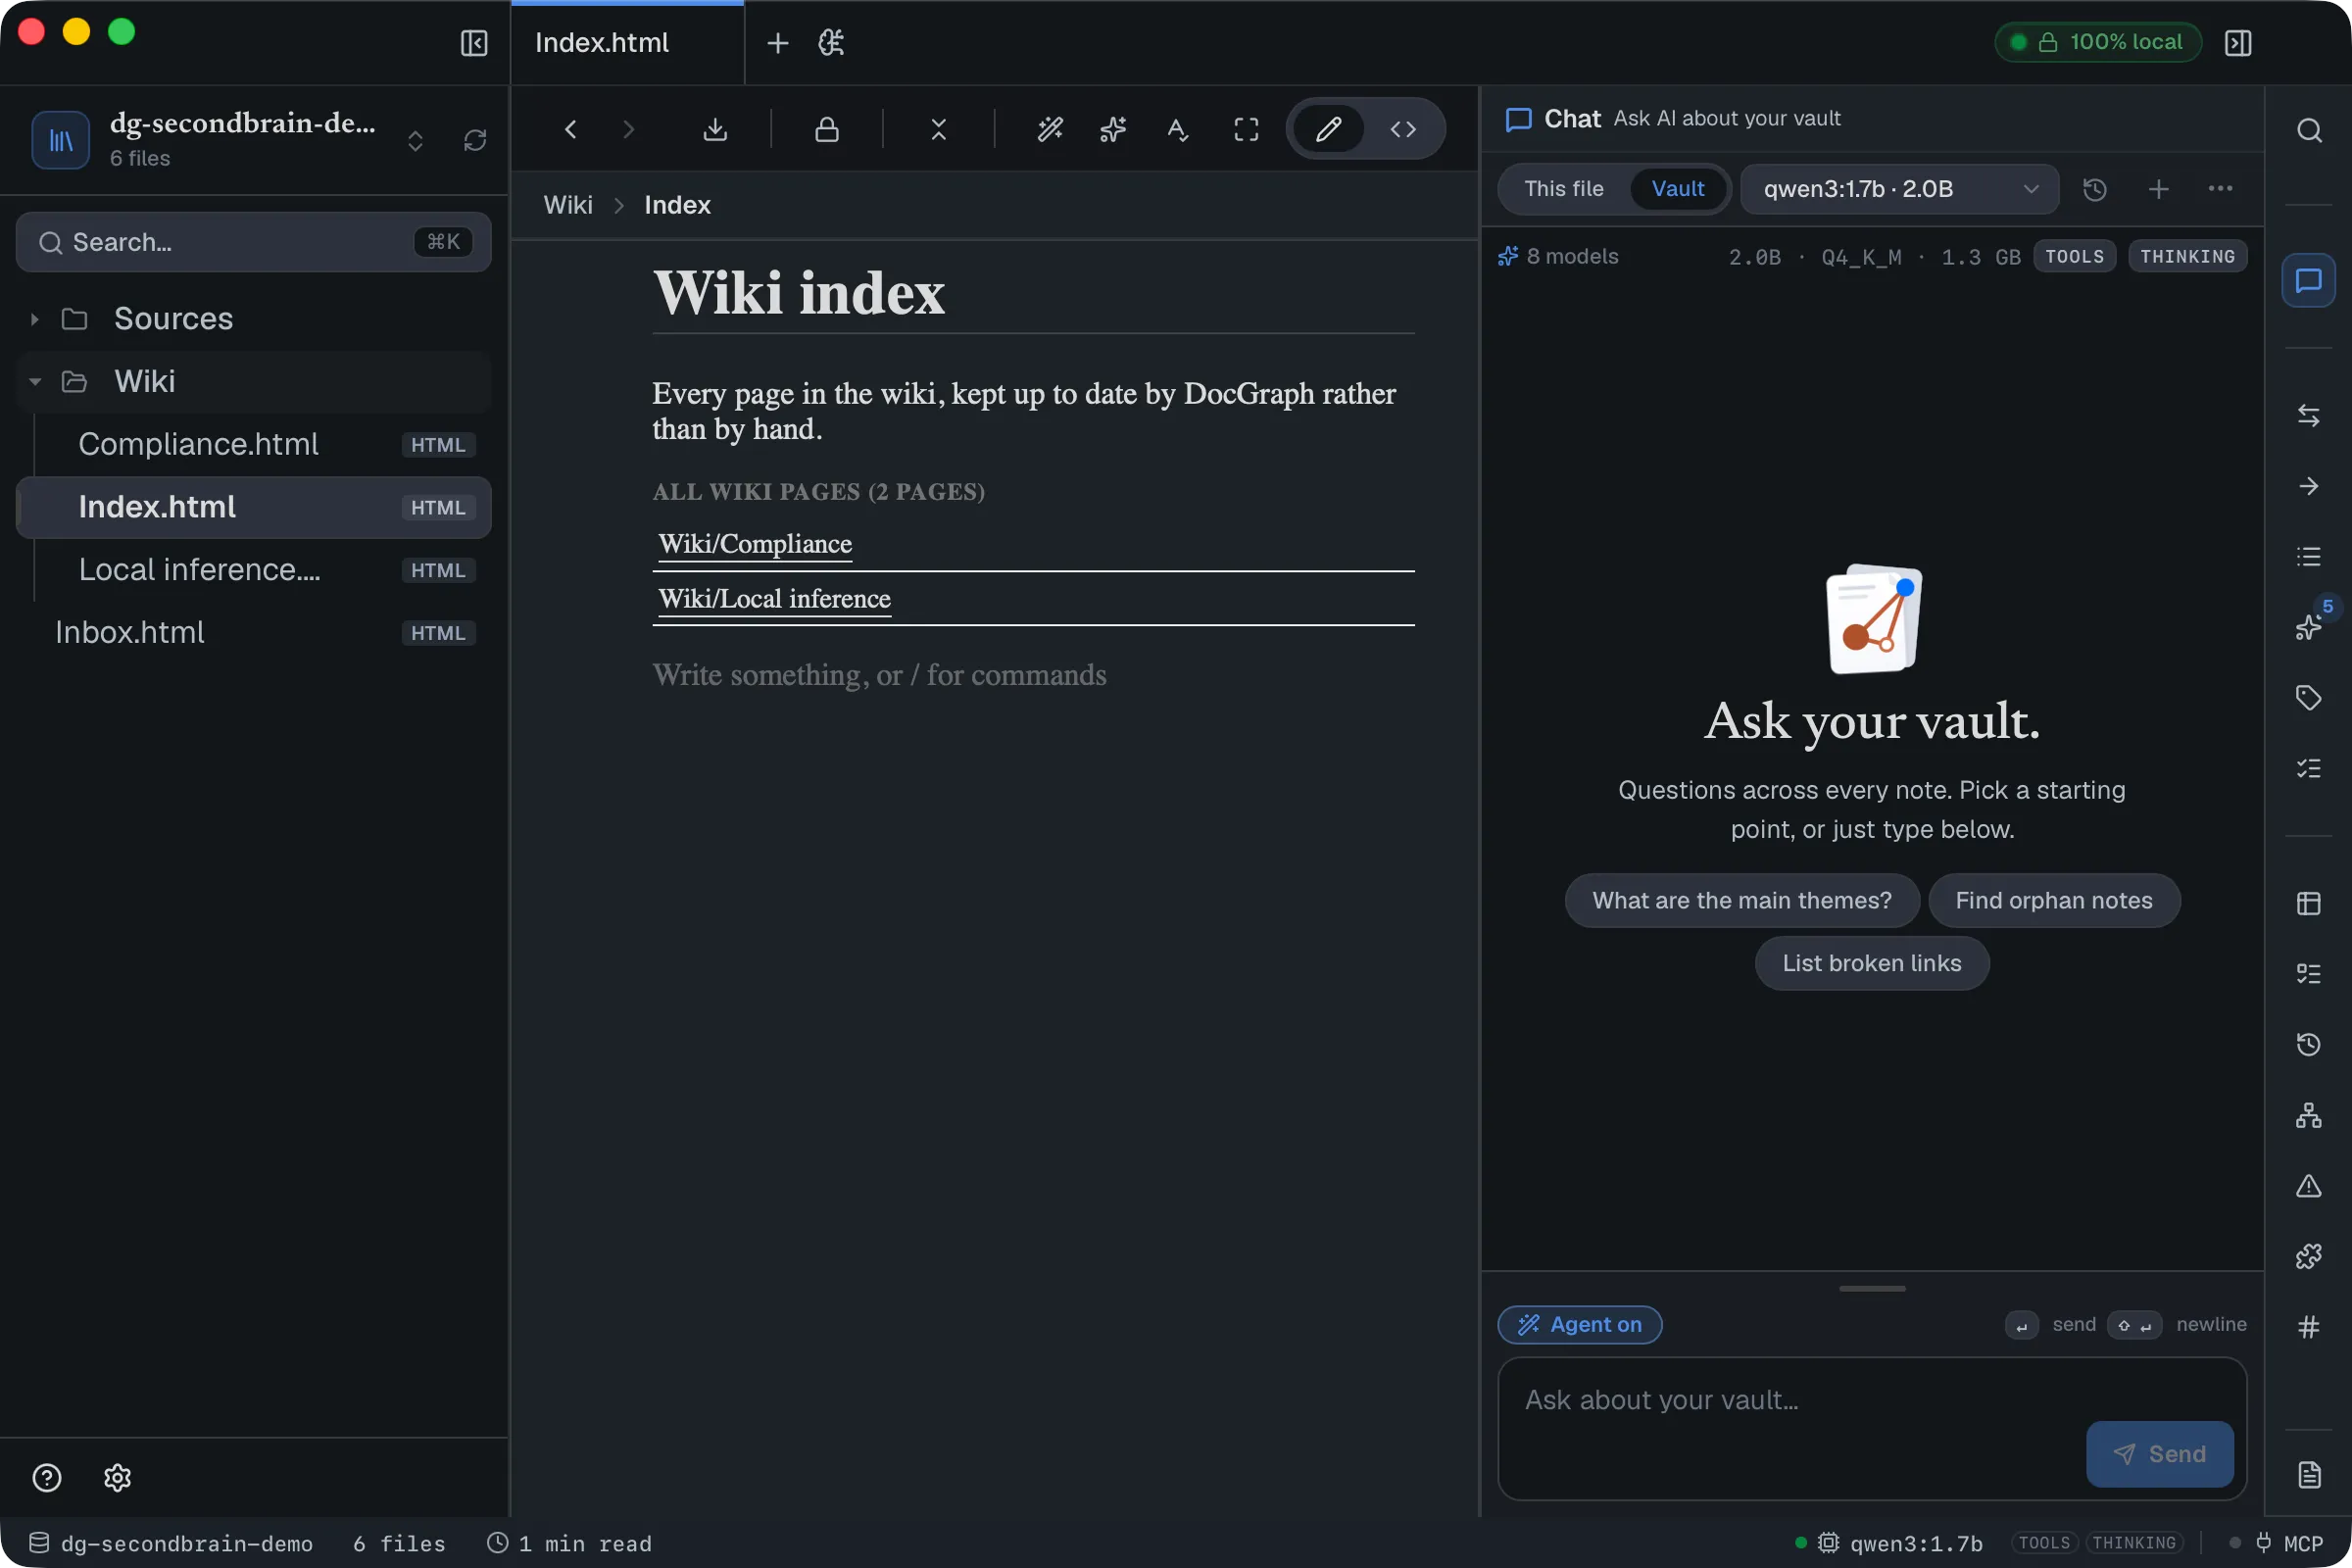Open a new tab with plus icon
This screenshot has width=2352, height=1568.
pos(777,43)
